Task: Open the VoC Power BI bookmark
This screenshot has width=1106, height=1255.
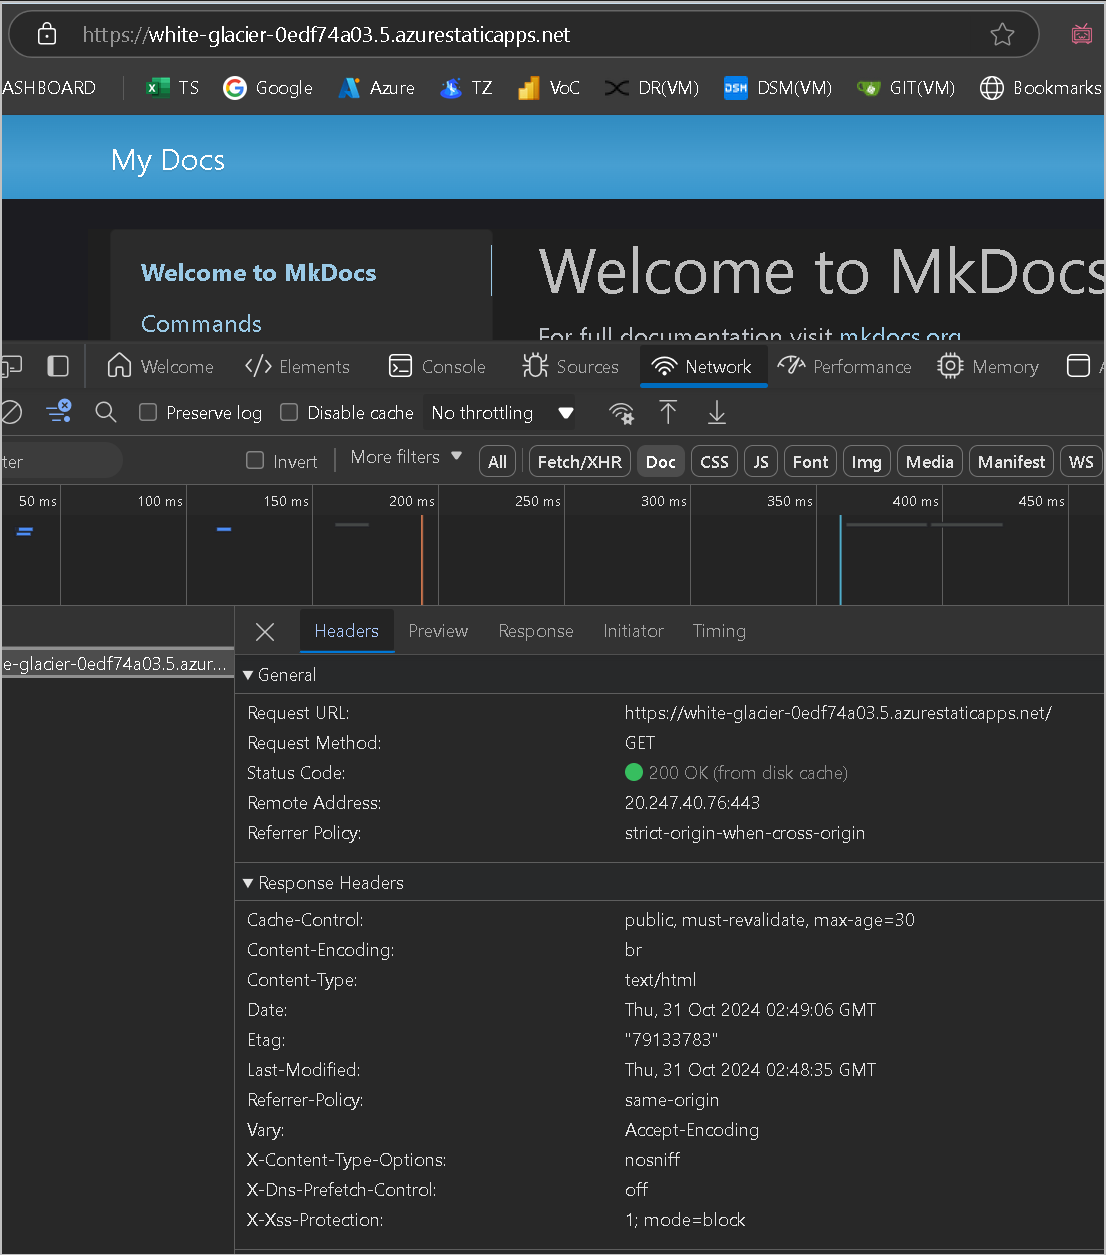Action: [x=549, y=88]
